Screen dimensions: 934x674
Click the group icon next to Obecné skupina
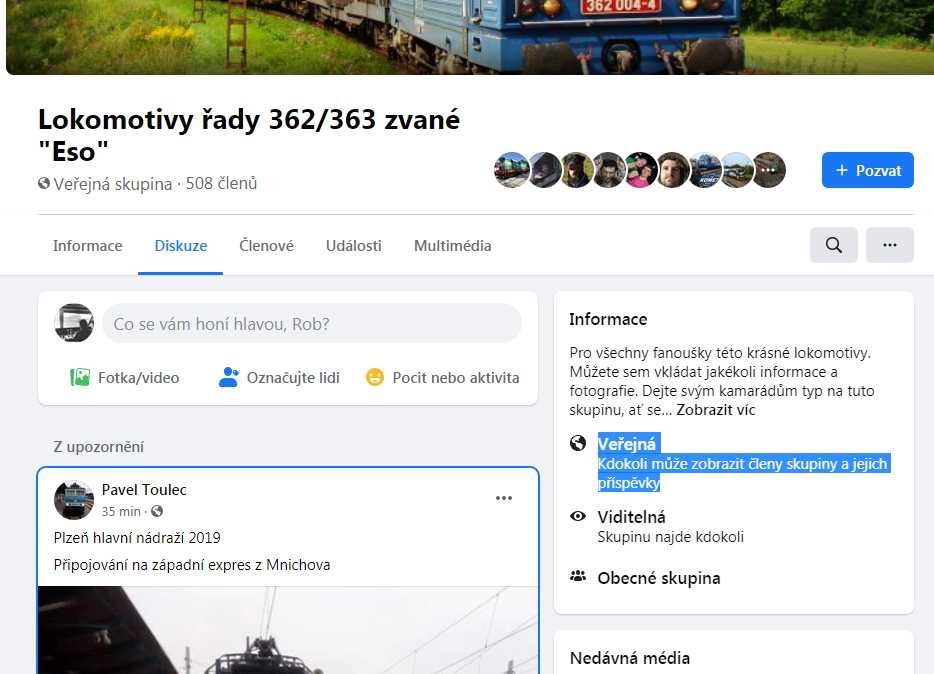click(x=578, y=577)
